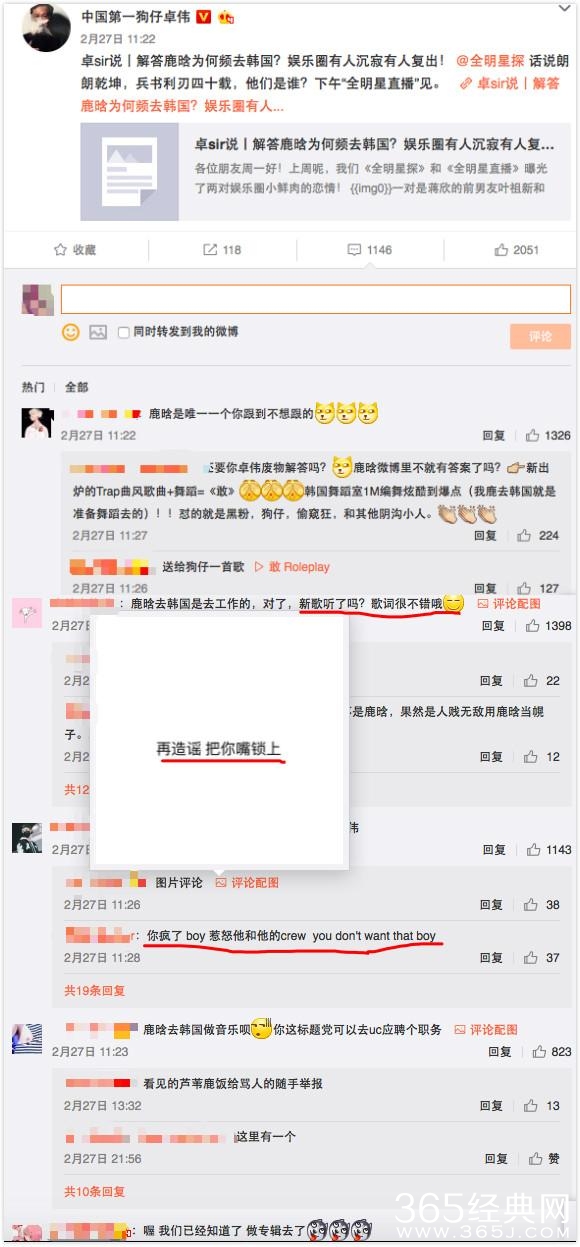Like the post with 2051 thumbs-up

[x=501, y=250]
